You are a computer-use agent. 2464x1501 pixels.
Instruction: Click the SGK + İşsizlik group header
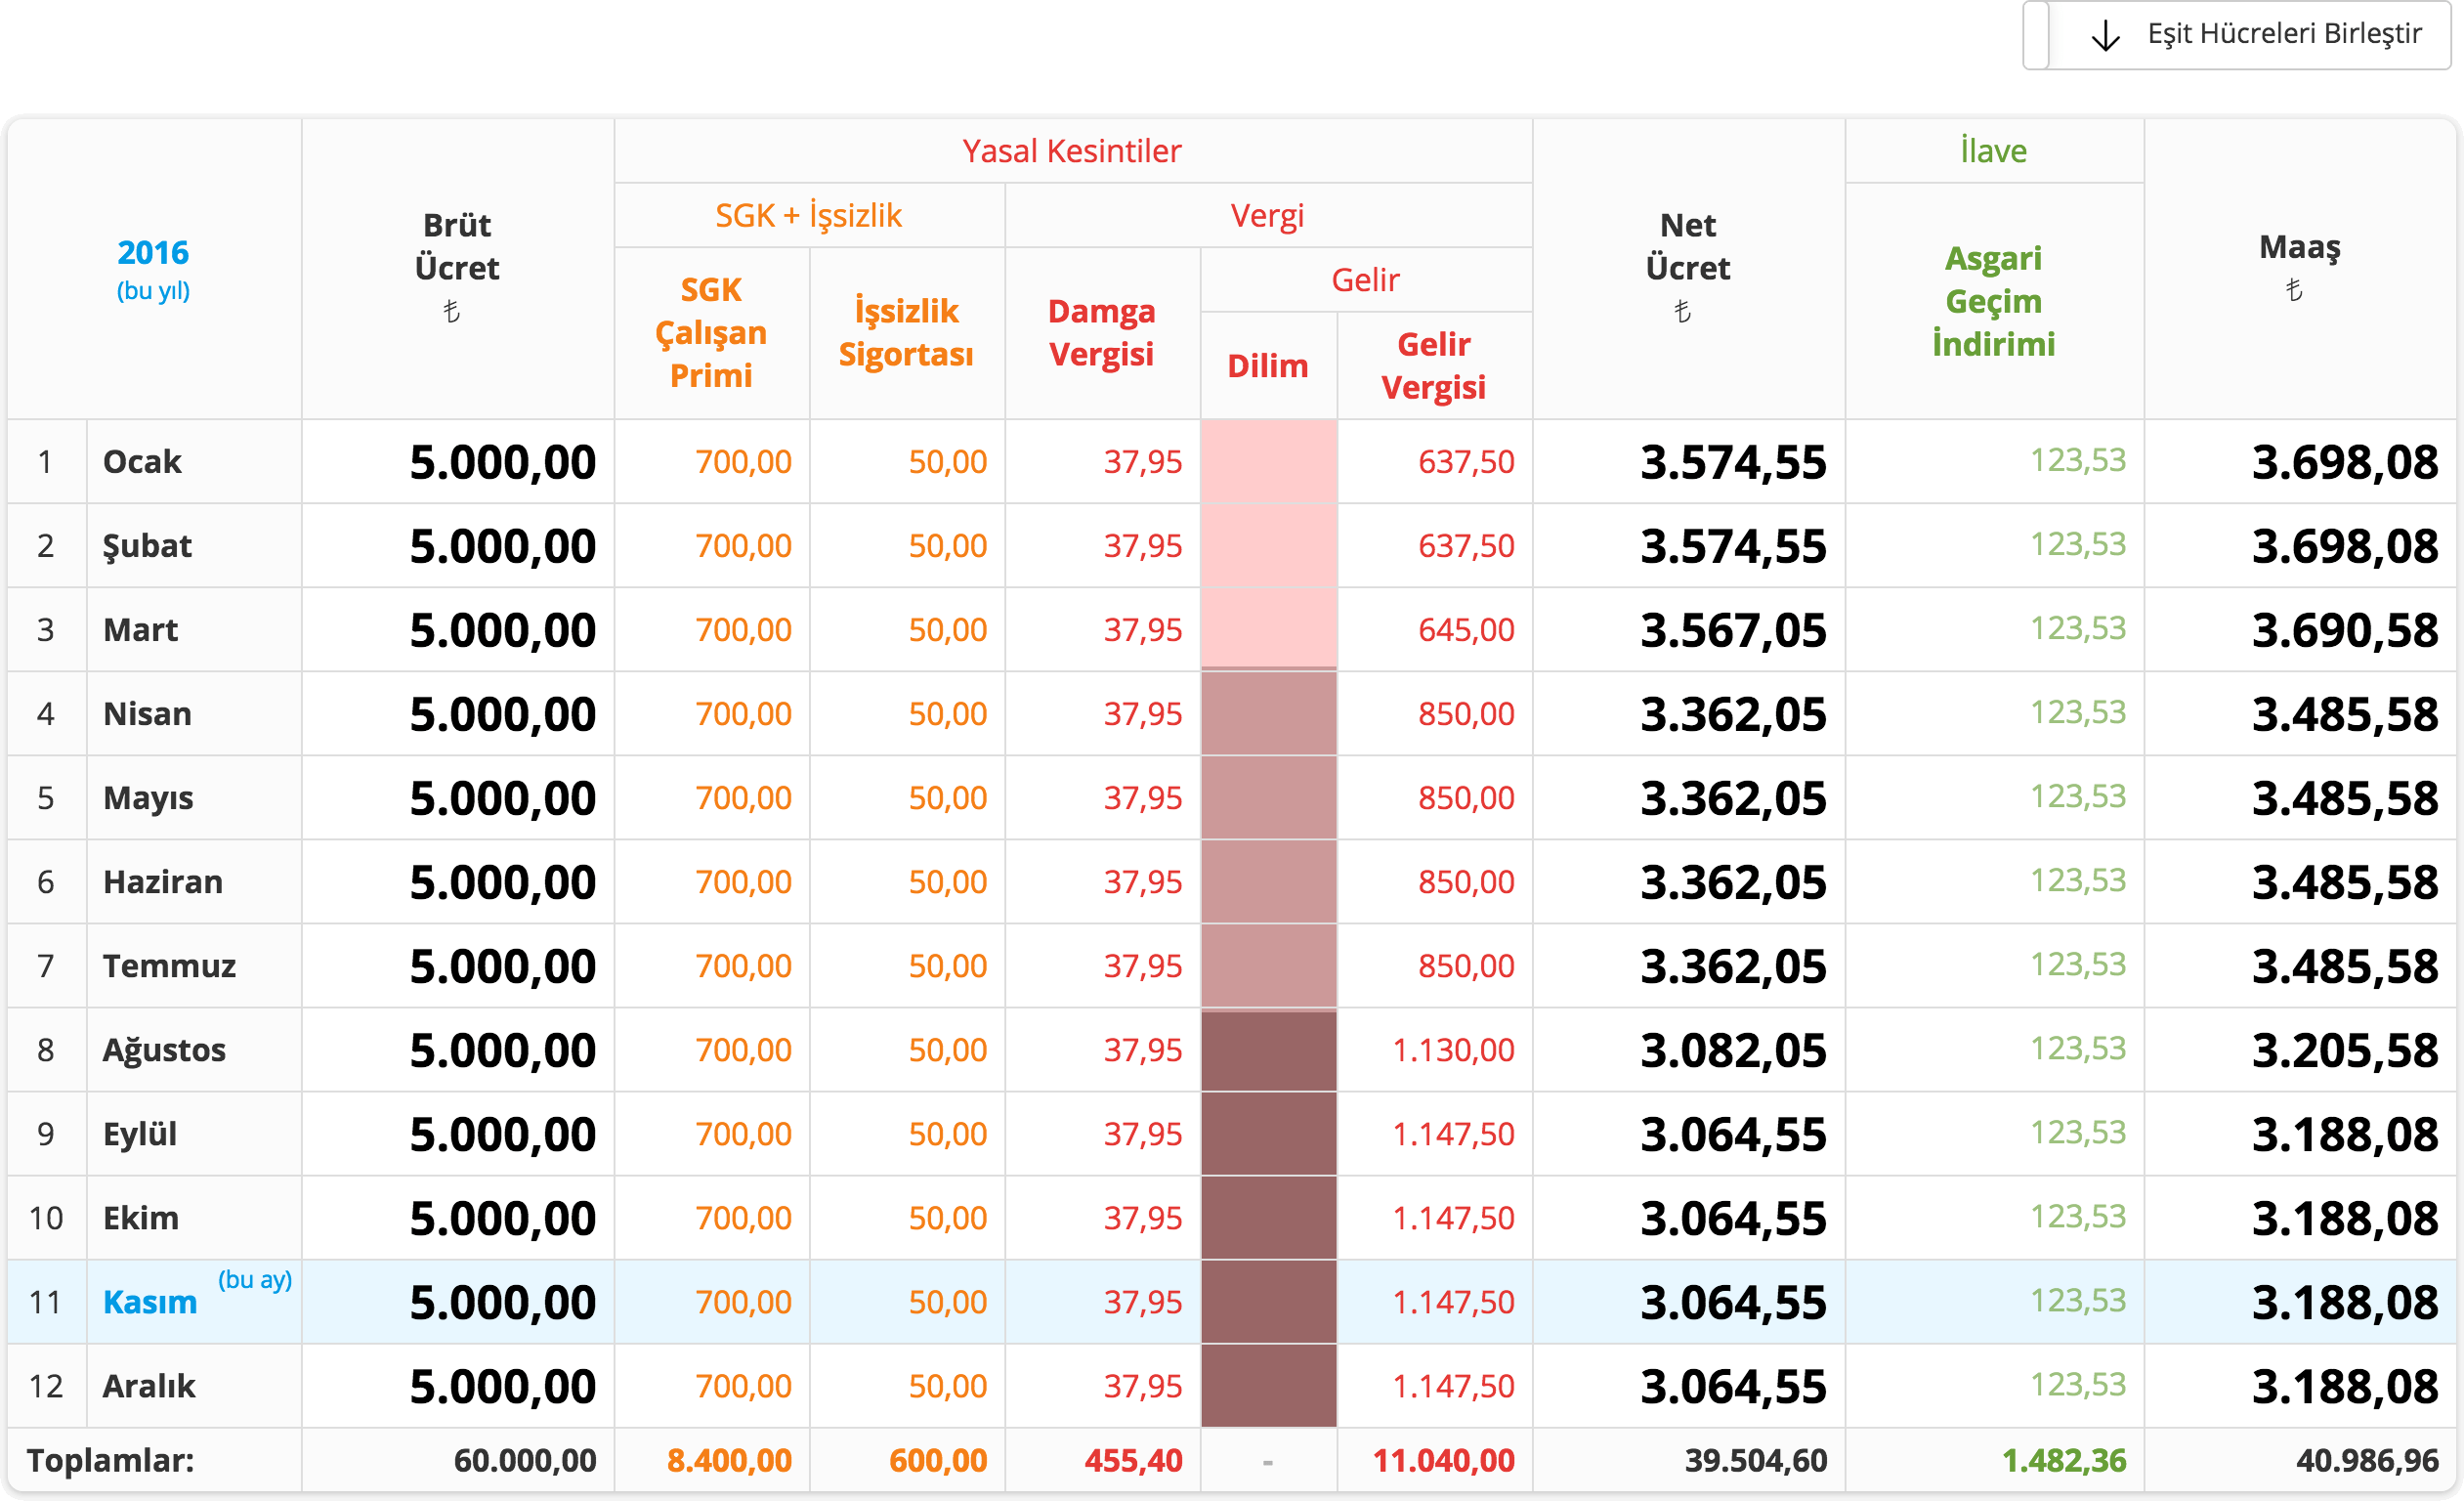tap(808, 215)
